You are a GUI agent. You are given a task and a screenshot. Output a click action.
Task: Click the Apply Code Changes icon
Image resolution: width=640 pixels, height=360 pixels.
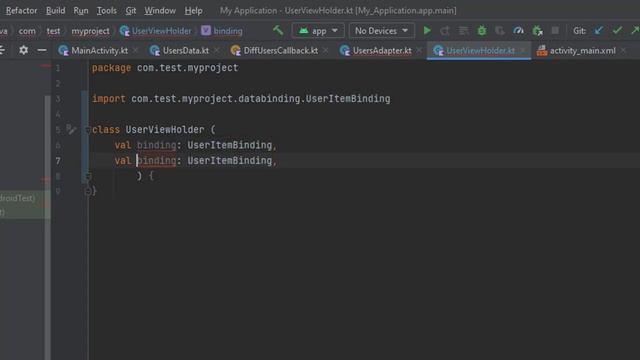click(463, 31)
